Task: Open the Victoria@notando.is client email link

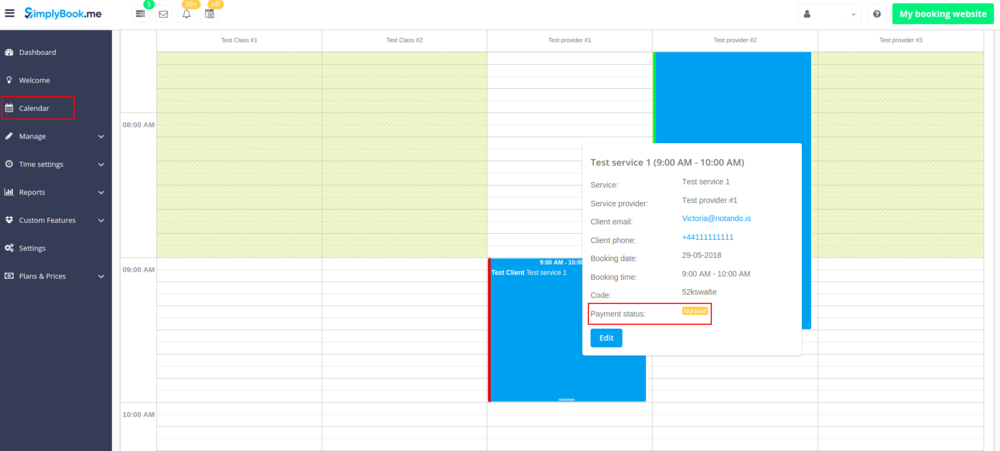Action: point(714,218)
